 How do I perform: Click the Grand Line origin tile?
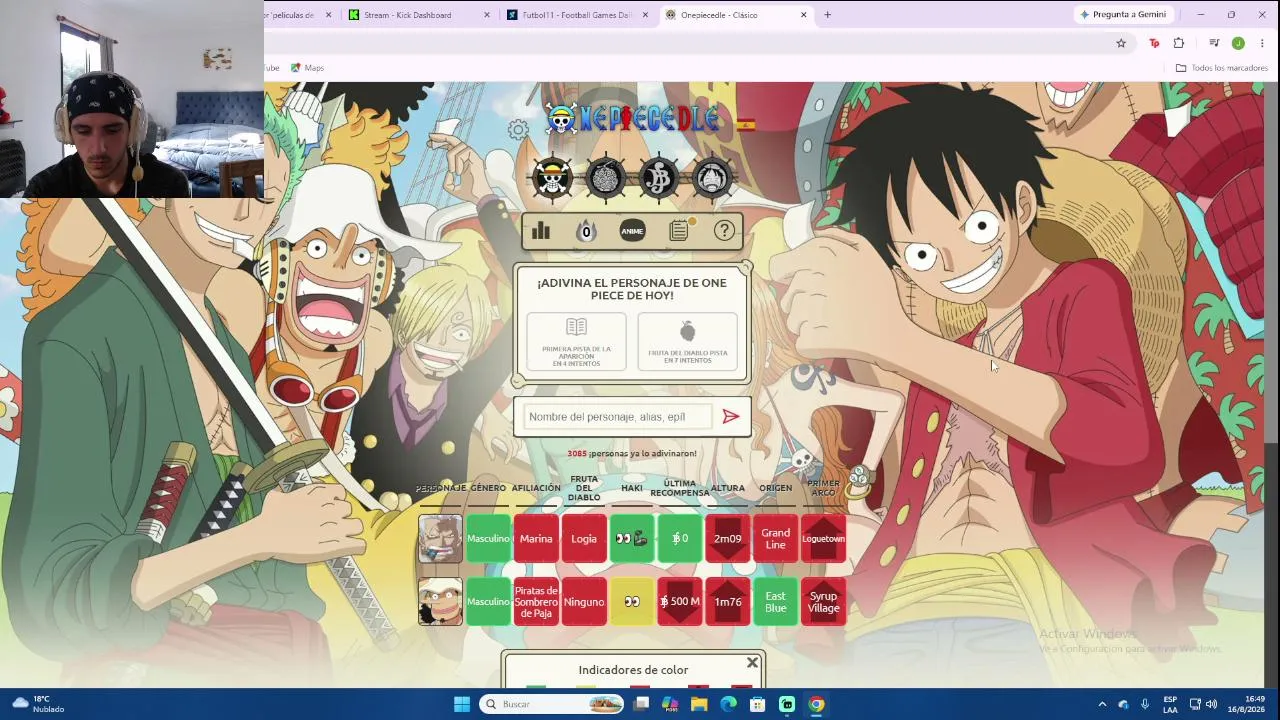[x=776, y=539]
